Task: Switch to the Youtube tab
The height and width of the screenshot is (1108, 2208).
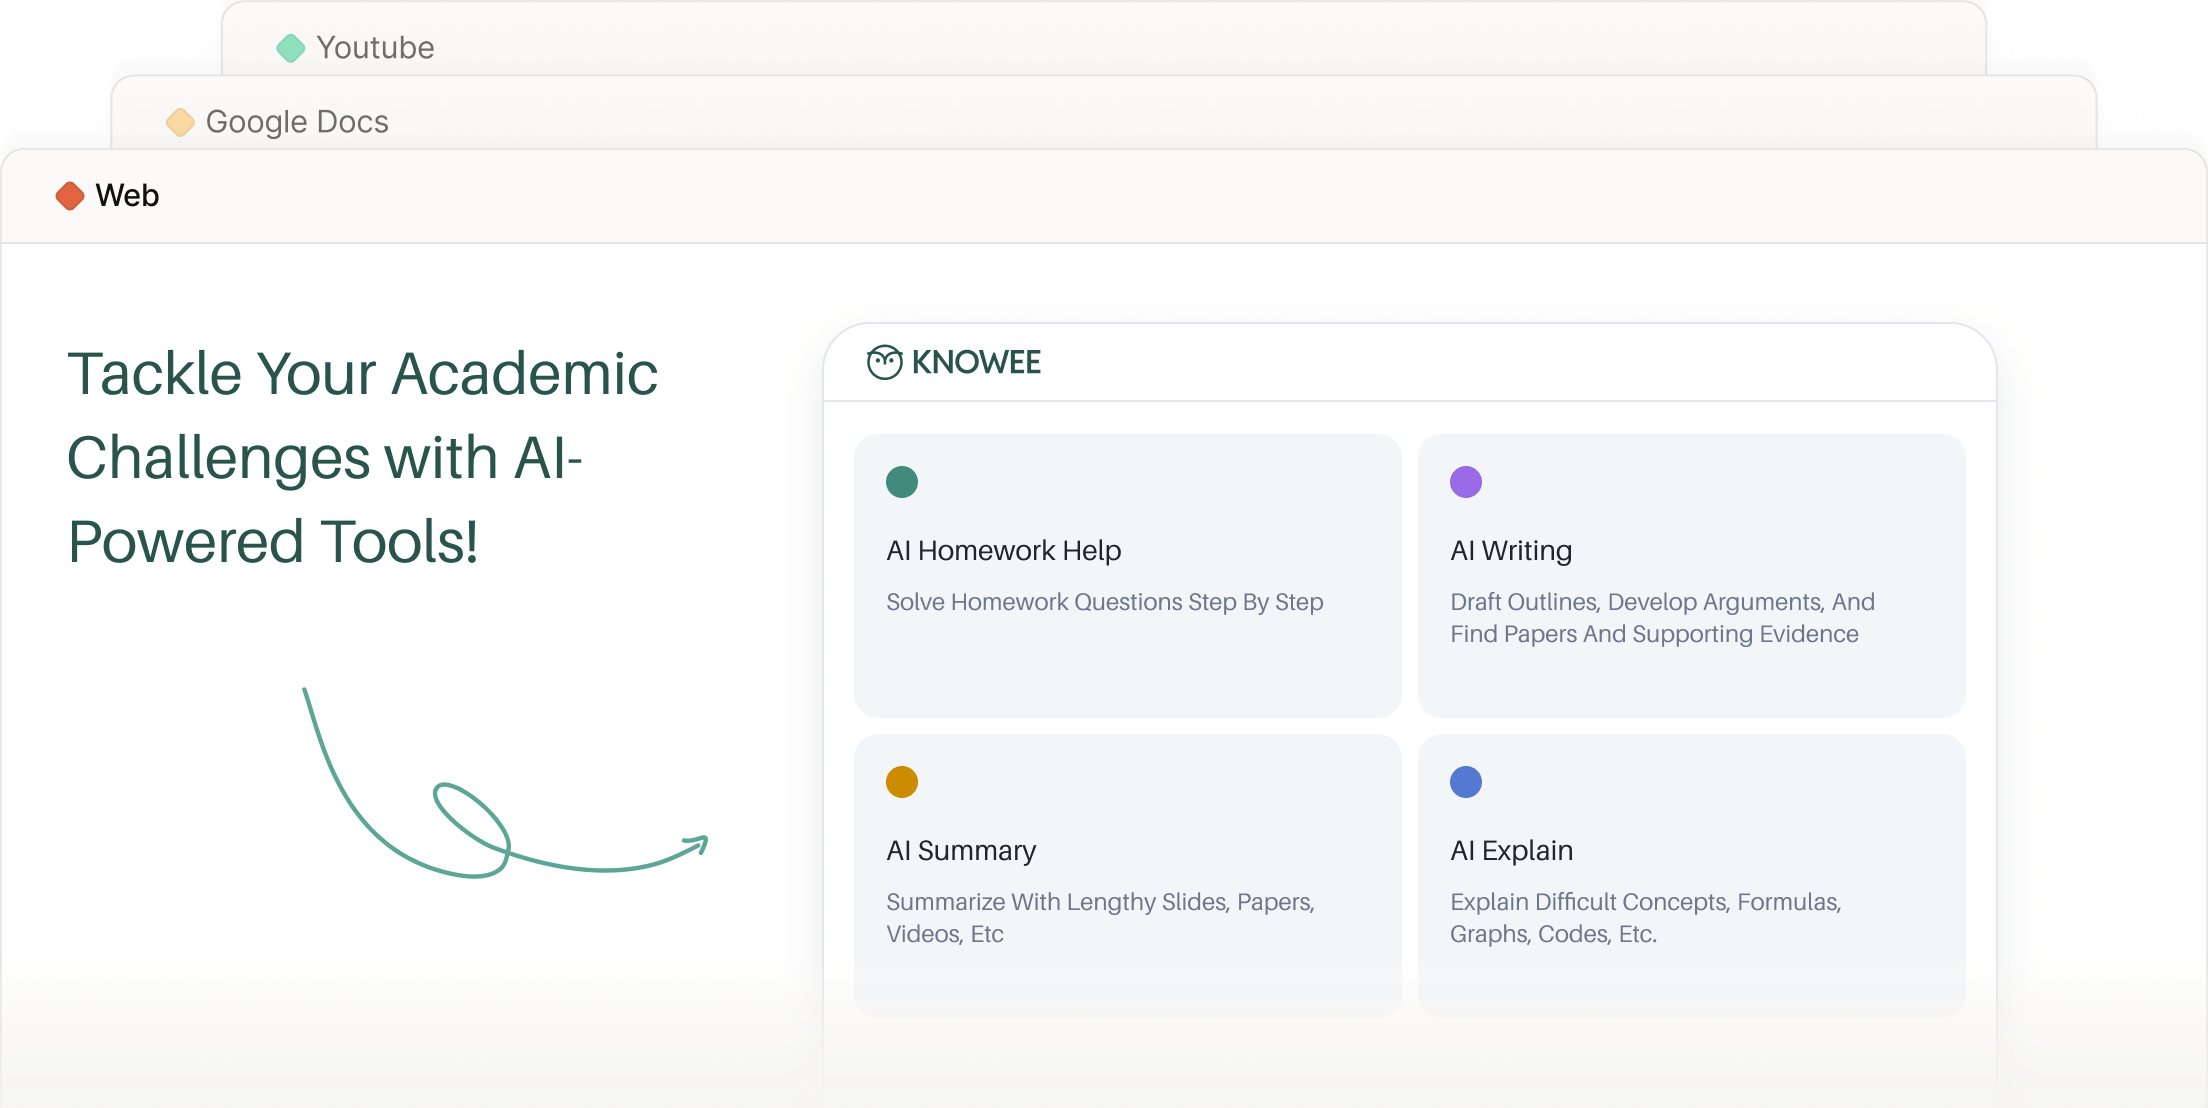Action: point(375,48)
